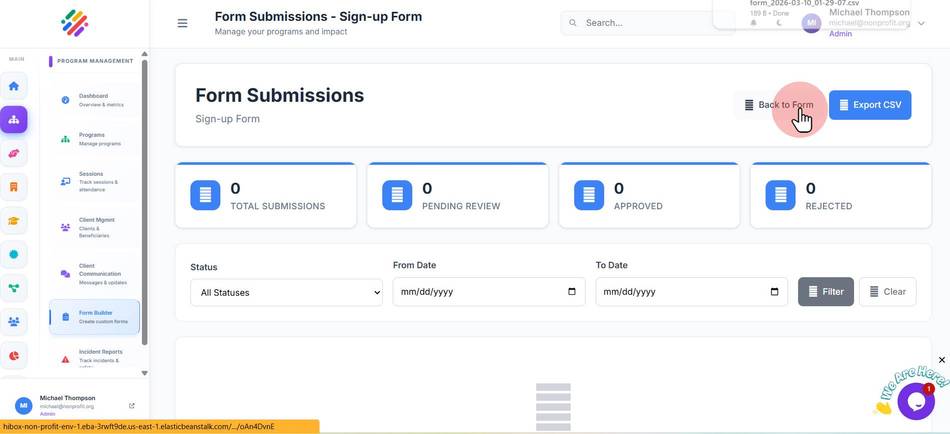The image size is (950, 434).
Task: Apply the gray Filter button
Action: pyautogui.click(x=826, y=292)
